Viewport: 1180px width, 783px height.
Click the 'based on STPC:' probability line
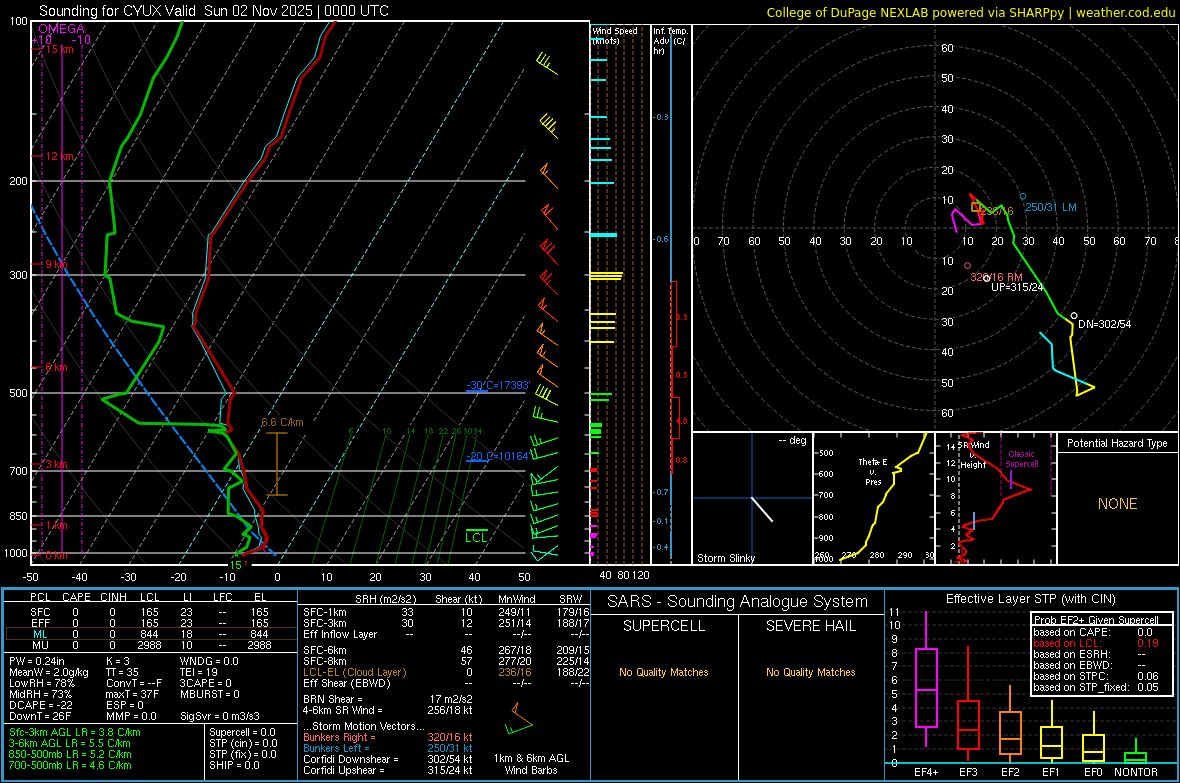[1096, 676]
